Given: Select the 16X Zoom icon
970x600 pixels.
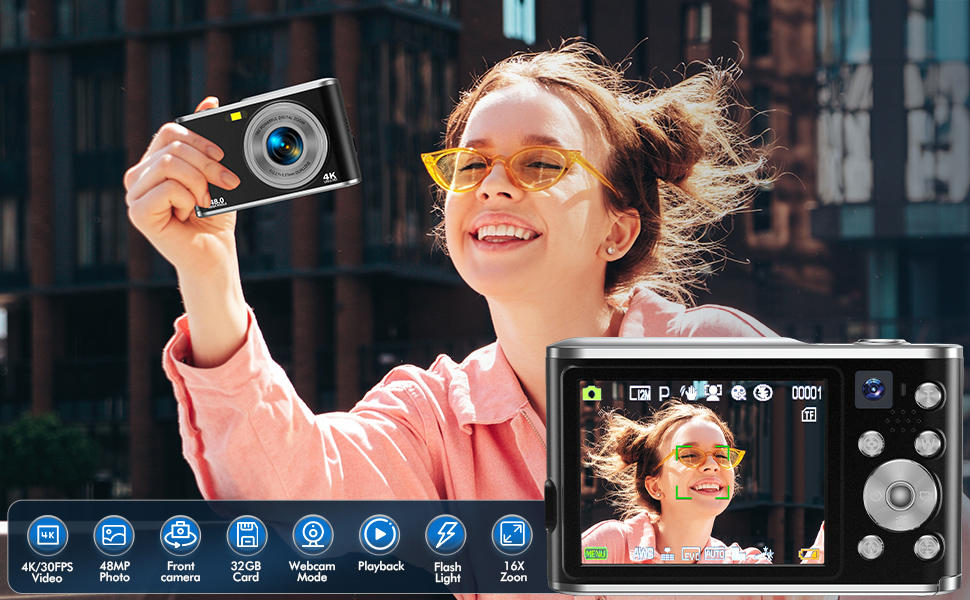Looking at the screenshot, I should [x=512, y=536].
